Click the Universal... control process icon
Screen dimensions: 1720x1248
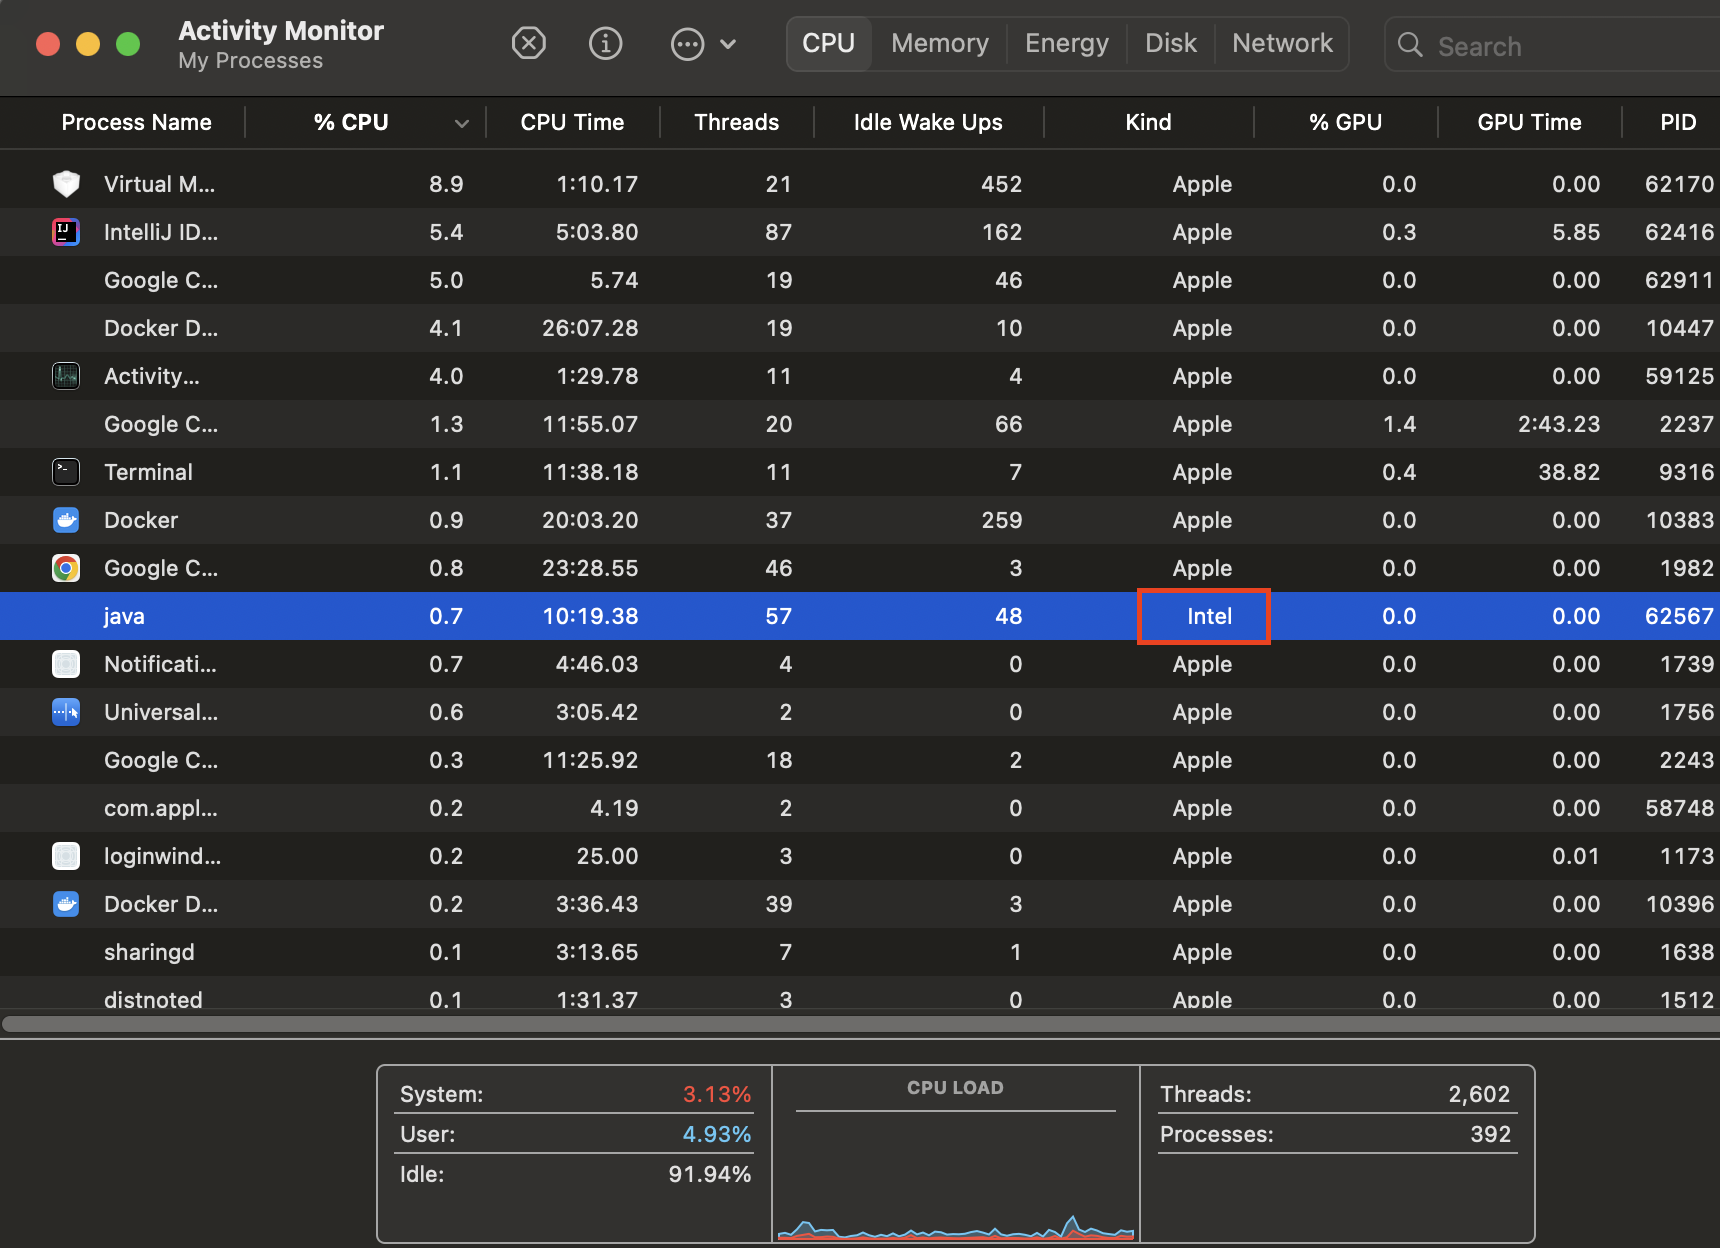point(66,712)
